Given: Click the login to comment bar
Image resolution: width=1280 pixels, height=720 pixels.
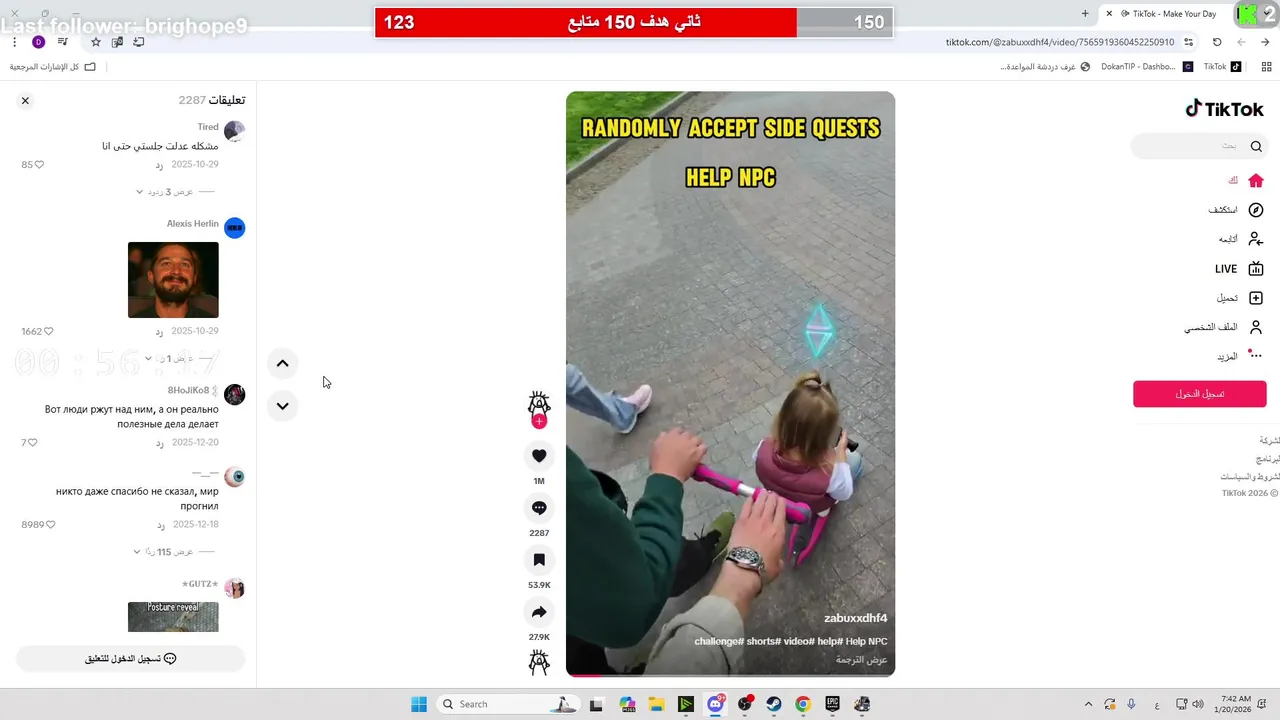Looking at the screenshot, I should [131, 659].
